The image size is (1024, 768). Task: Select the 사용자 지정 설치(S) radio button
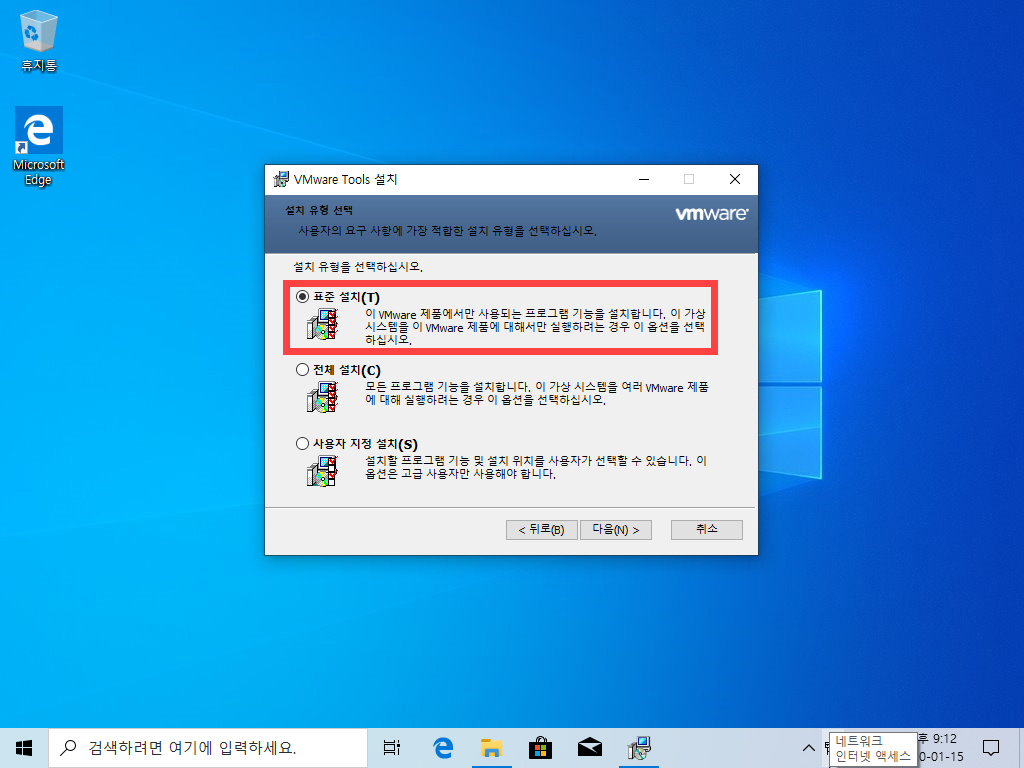[x=302, y=443]
